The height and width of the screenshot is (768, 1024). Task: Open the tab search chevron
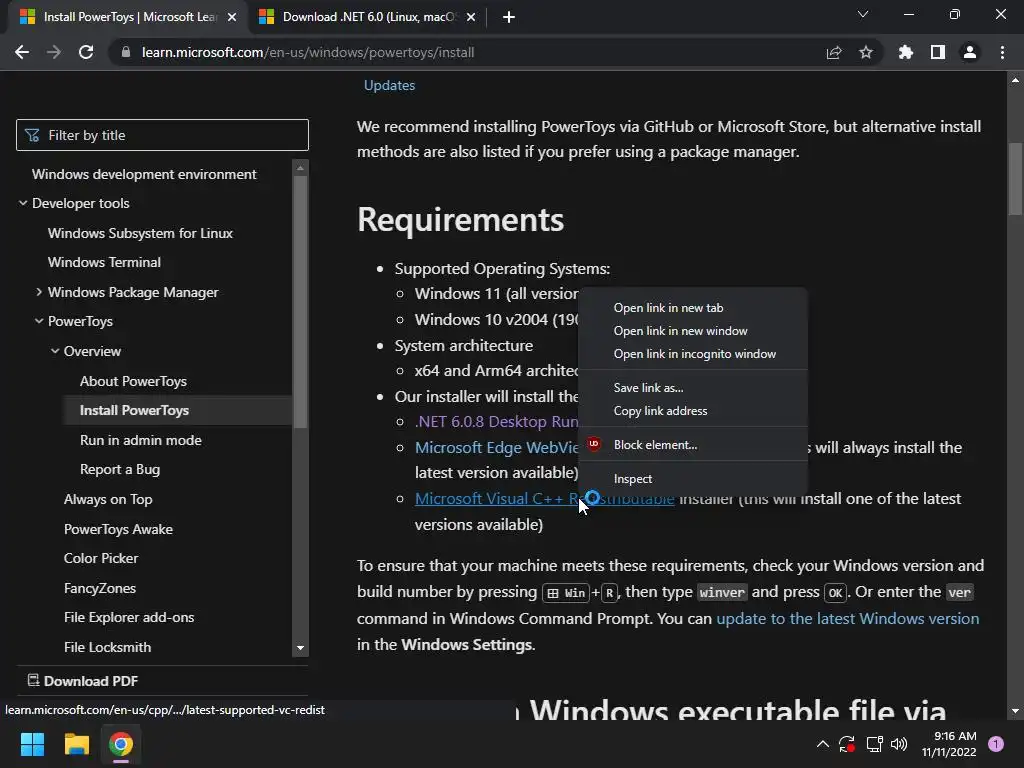pyautogui.click(x=863, y=14)
